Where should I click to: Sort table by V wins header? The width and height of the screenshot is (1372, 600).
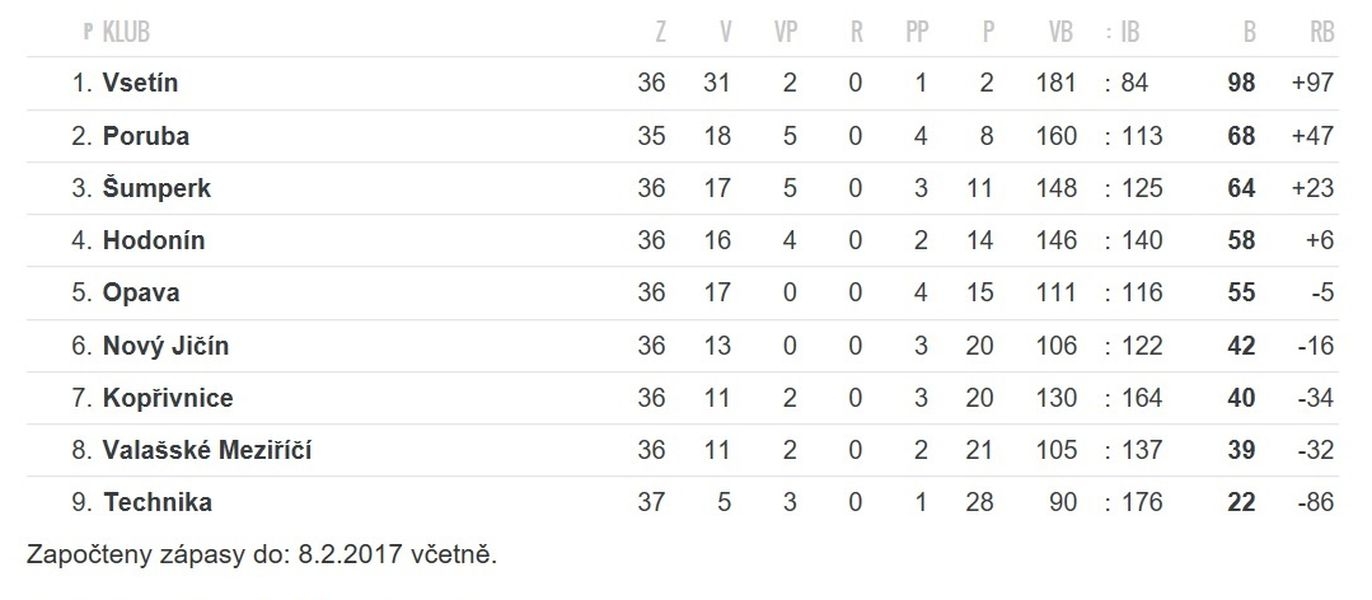click(725, 33)
